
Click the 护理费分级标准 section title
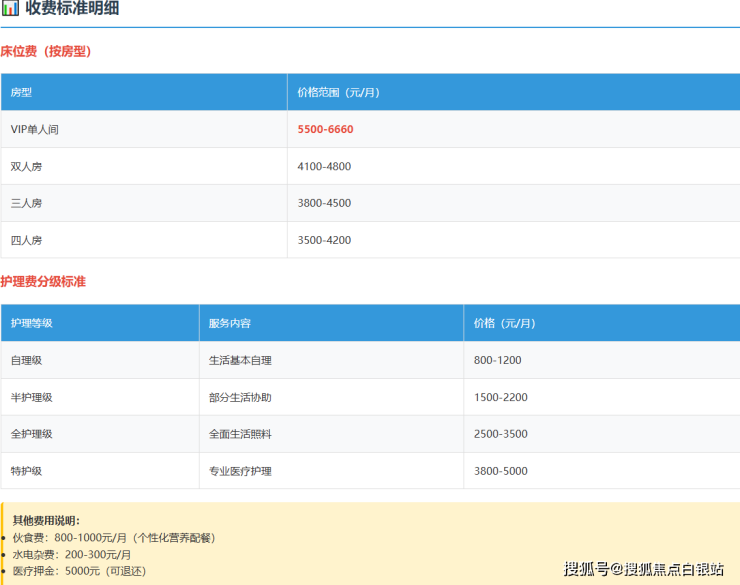pos(43,282)
